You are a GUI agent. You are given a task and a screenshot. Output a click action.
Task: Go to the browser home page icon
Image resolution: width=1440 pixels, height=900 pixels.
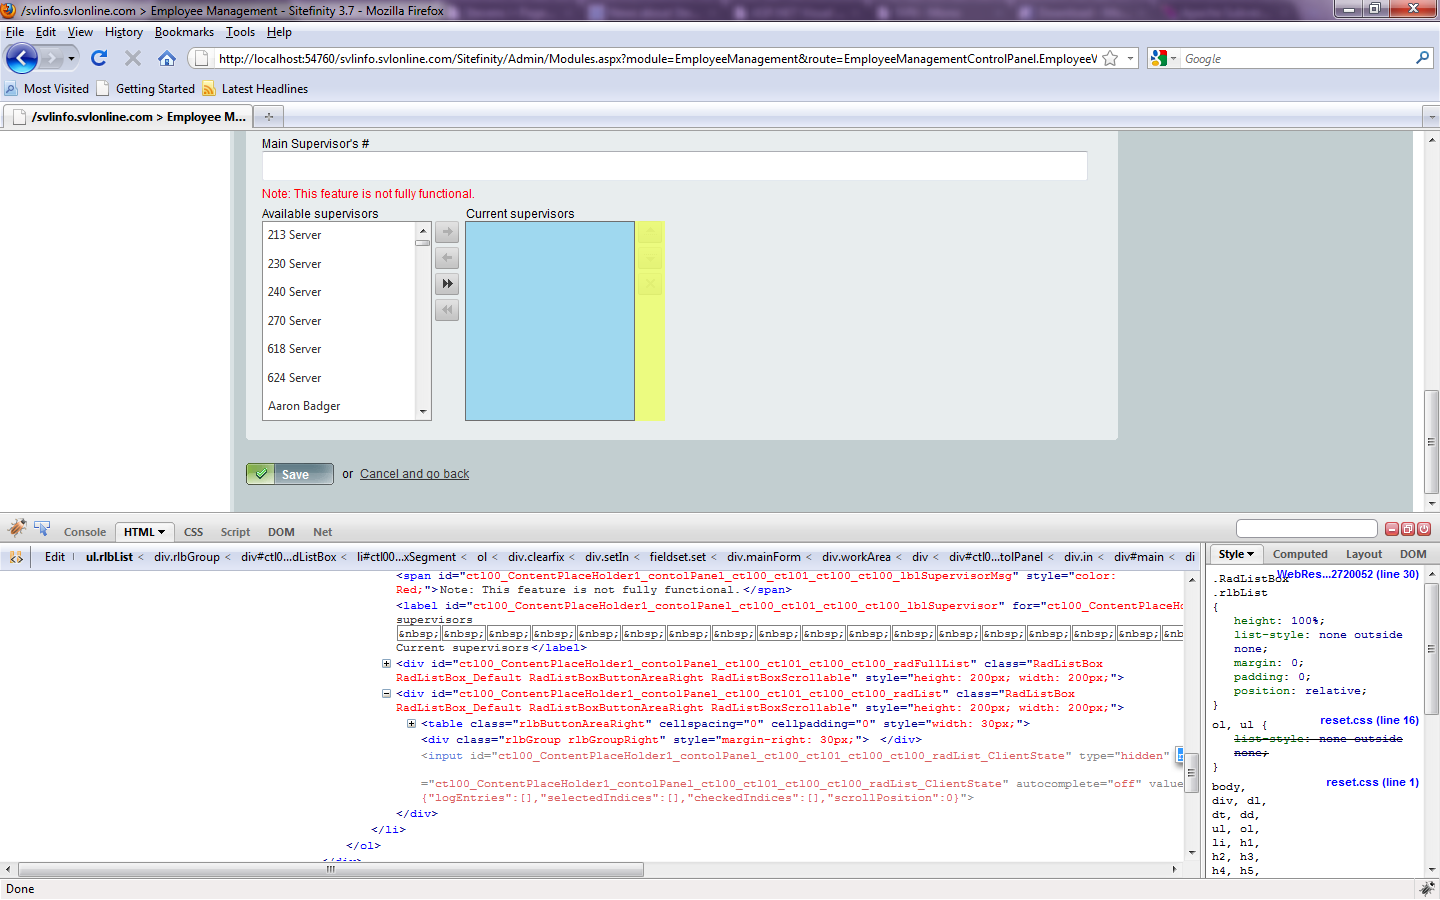pos(167,59)
